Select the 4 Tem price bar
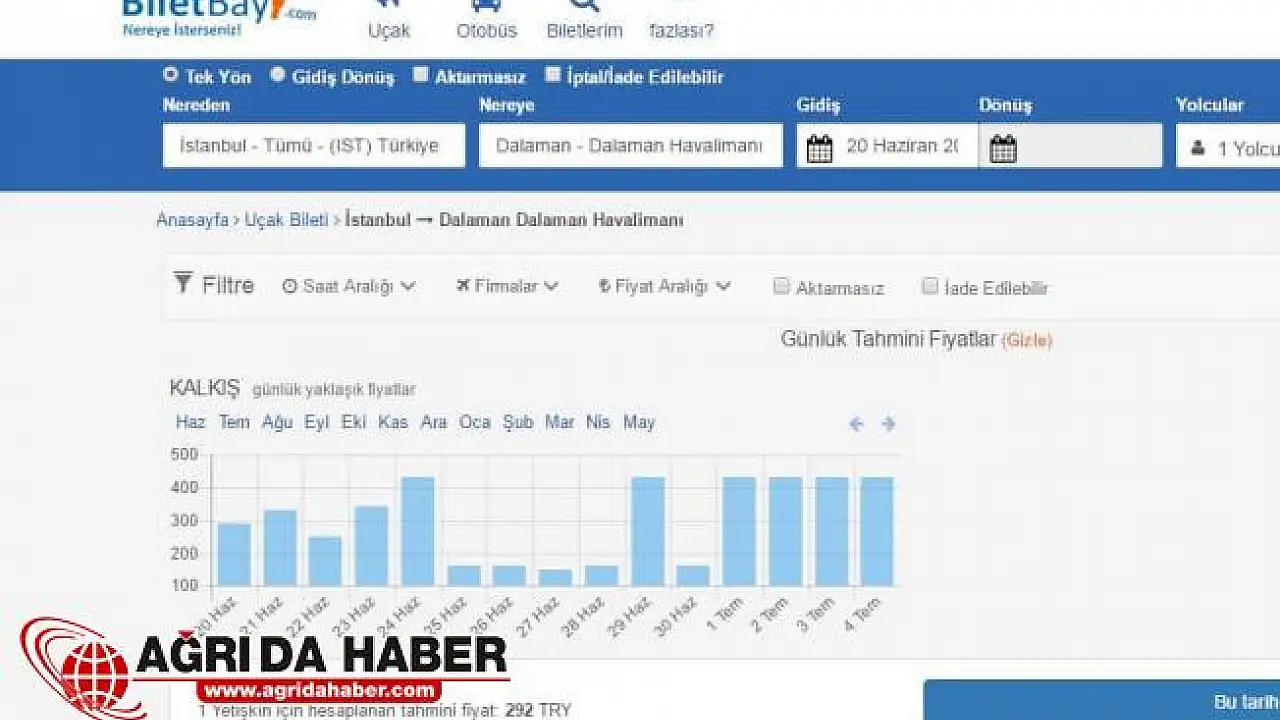1280x720 pixels. coord(877,531)
